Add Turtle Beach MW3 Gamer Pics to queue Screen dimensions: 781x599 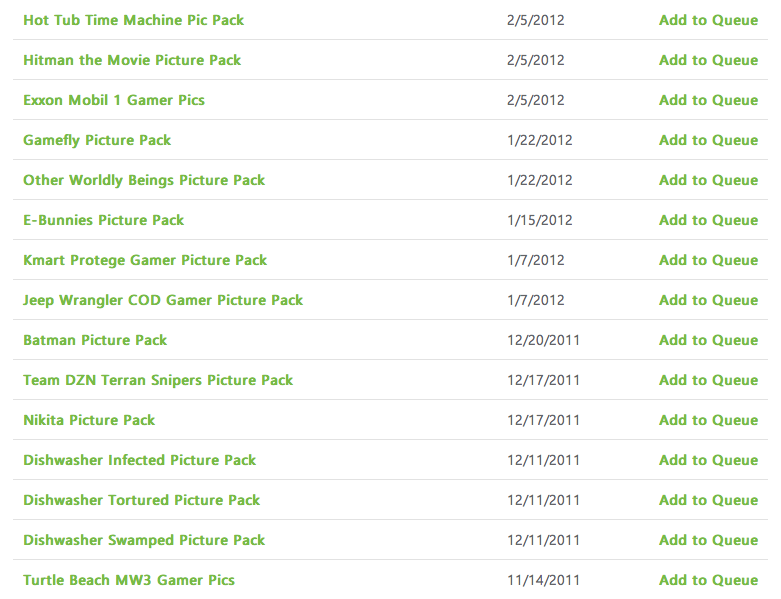click(708, 580)
